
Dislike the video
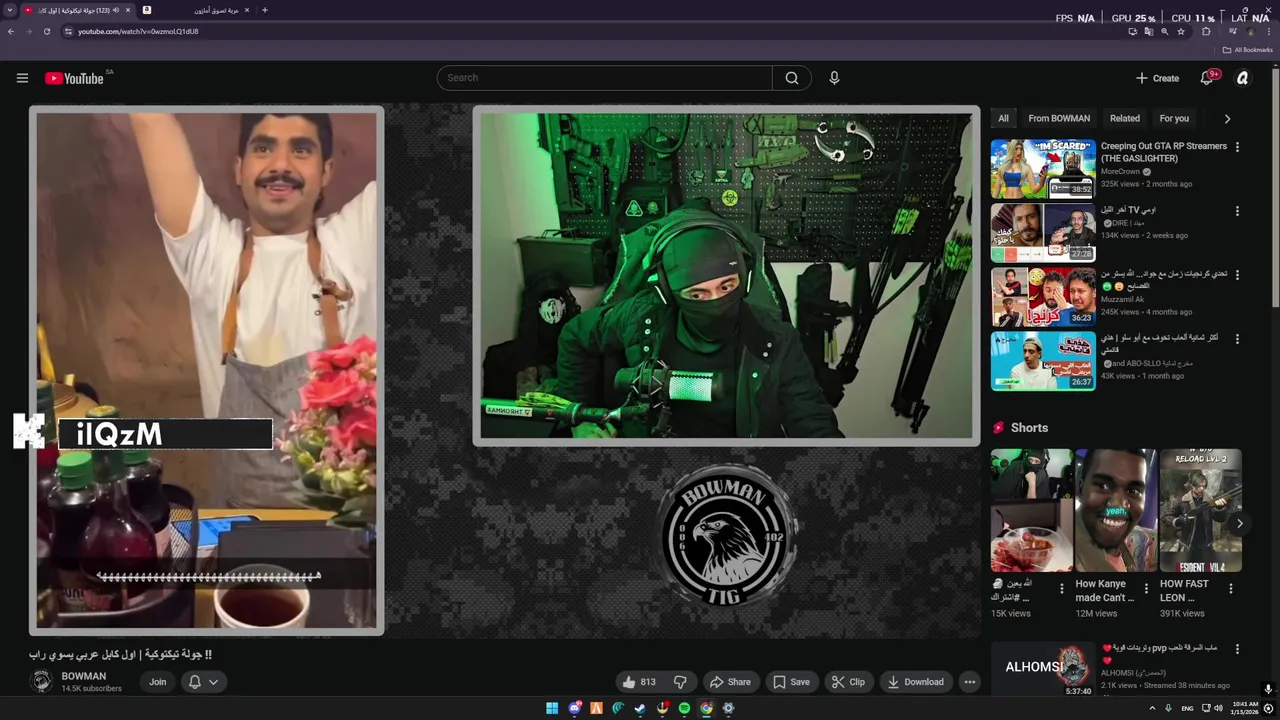(680, 682)
